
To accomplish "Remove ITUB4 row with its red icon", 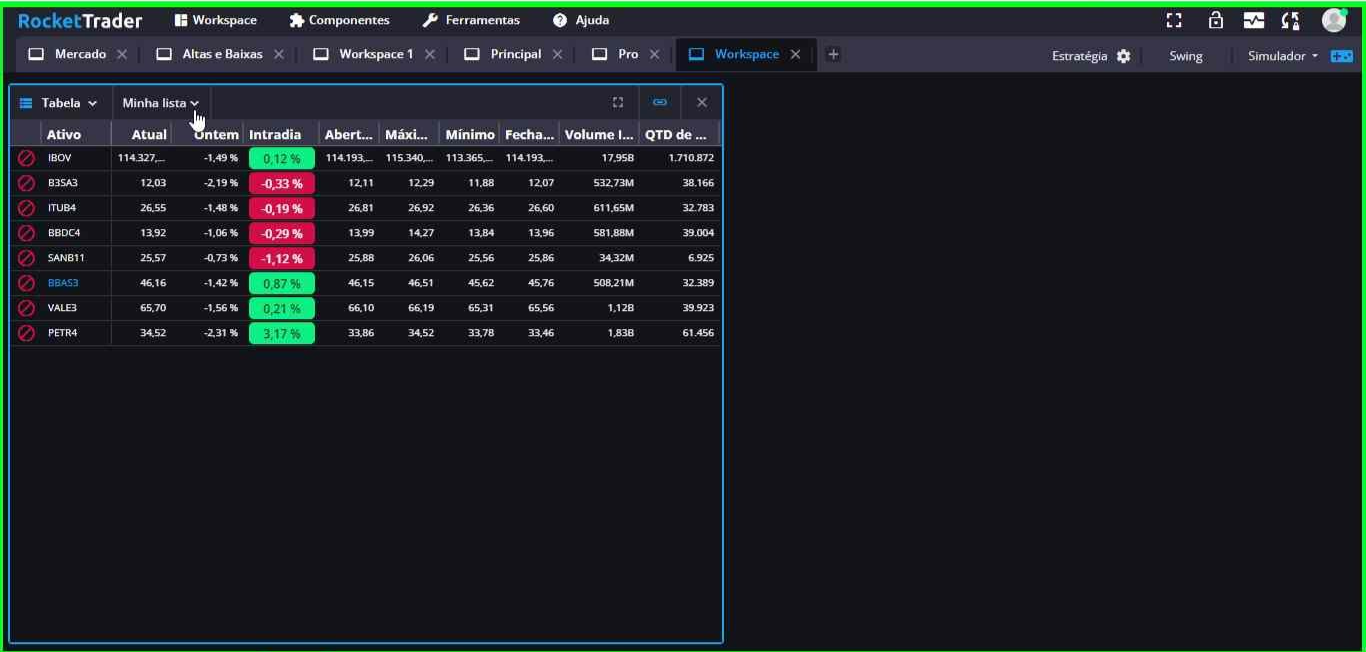I will tap(27, 208).
